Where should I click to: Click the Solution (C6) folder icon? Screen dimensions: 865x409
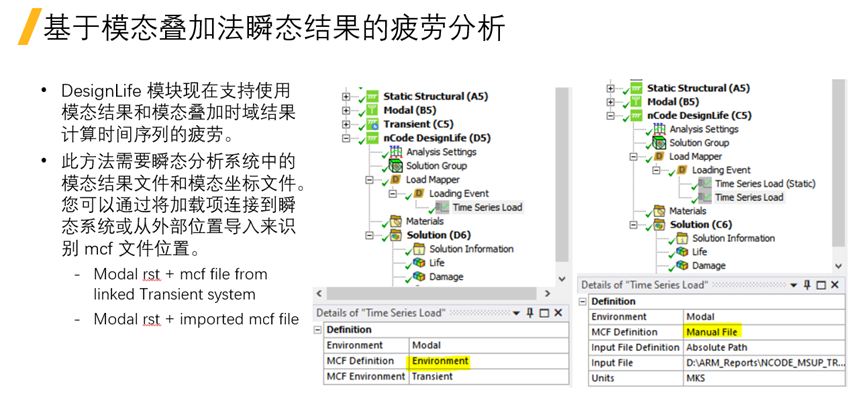click(659, 225)
